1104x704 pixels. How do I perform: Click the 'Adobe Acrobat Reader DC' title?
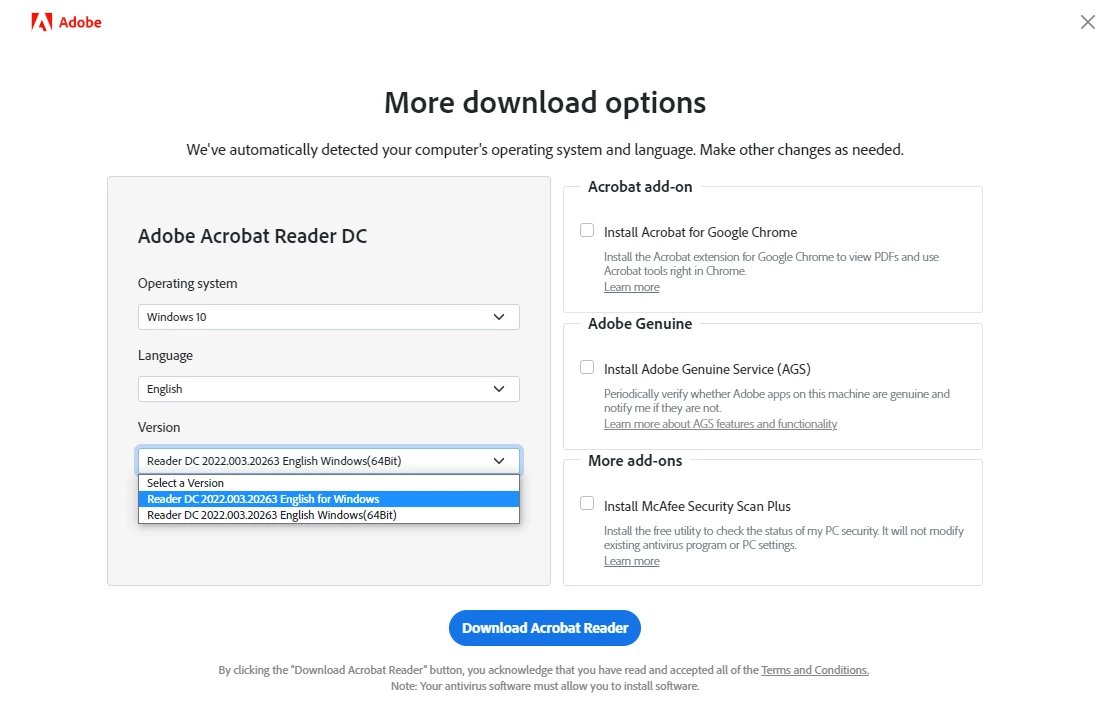pos(253,236)
